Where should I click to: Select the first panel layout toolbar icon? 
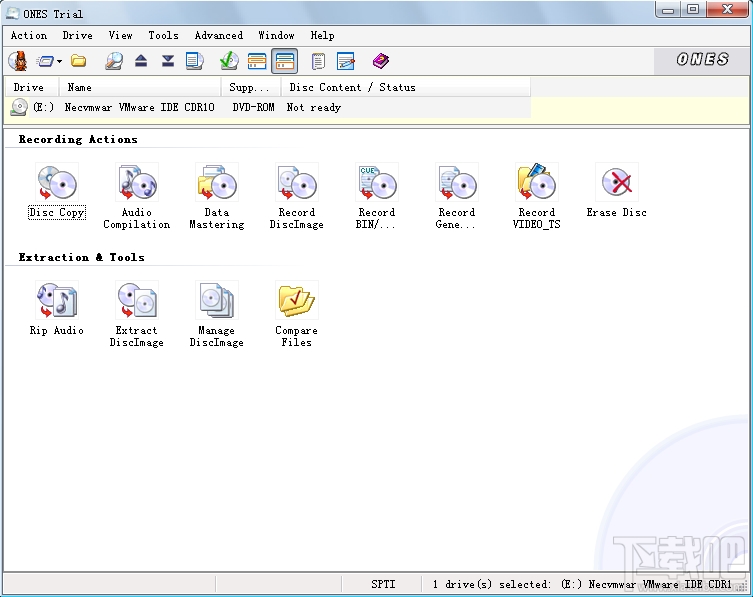[257, 61]
